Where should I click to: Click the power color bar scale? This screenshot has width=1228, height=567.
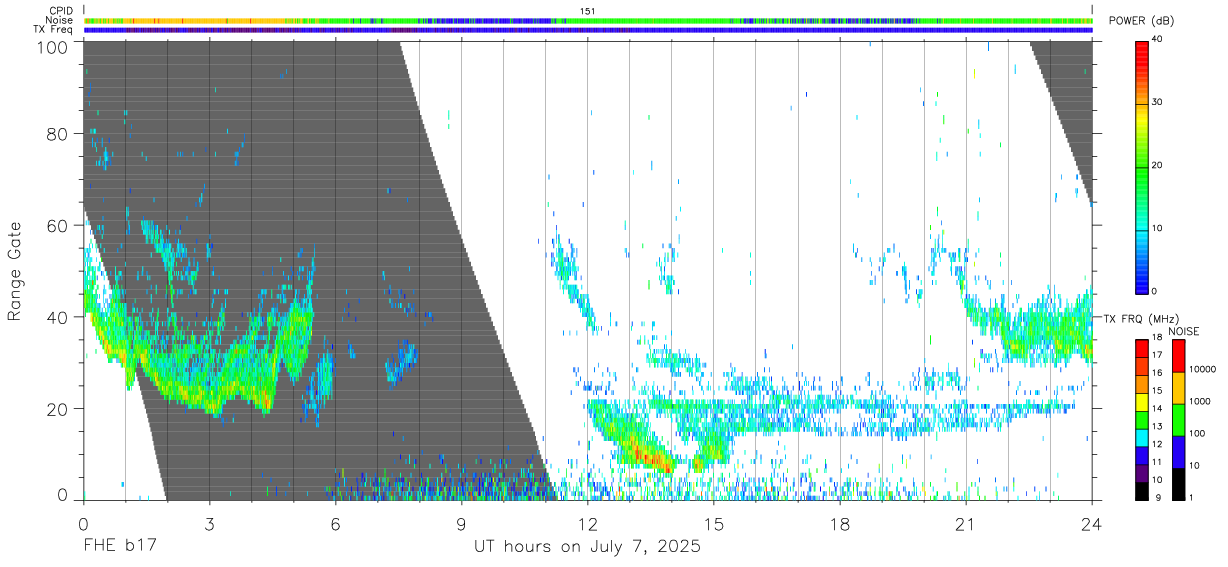pyautogui.click(x=1141, y=166)
